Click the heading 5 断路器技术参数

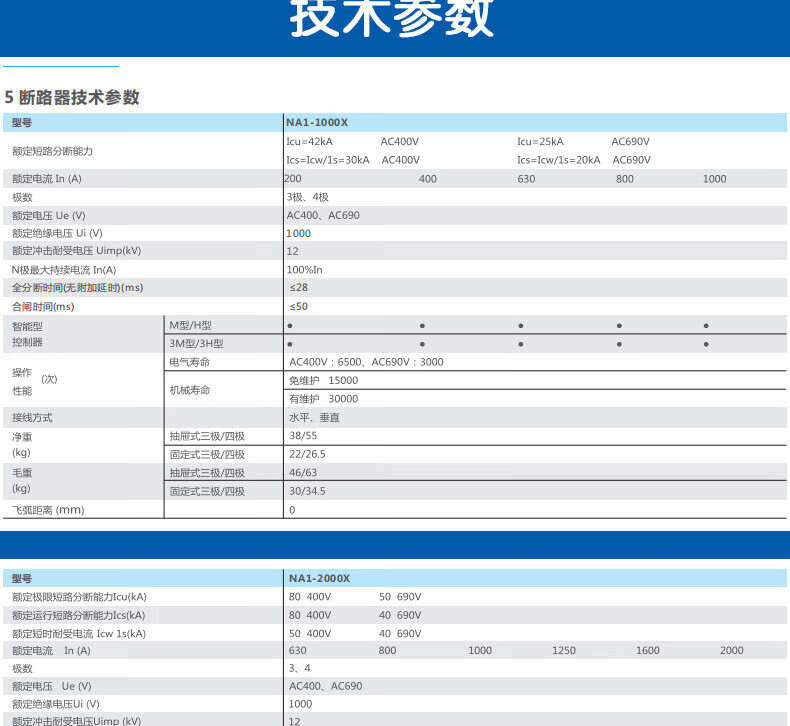[72, 98]
